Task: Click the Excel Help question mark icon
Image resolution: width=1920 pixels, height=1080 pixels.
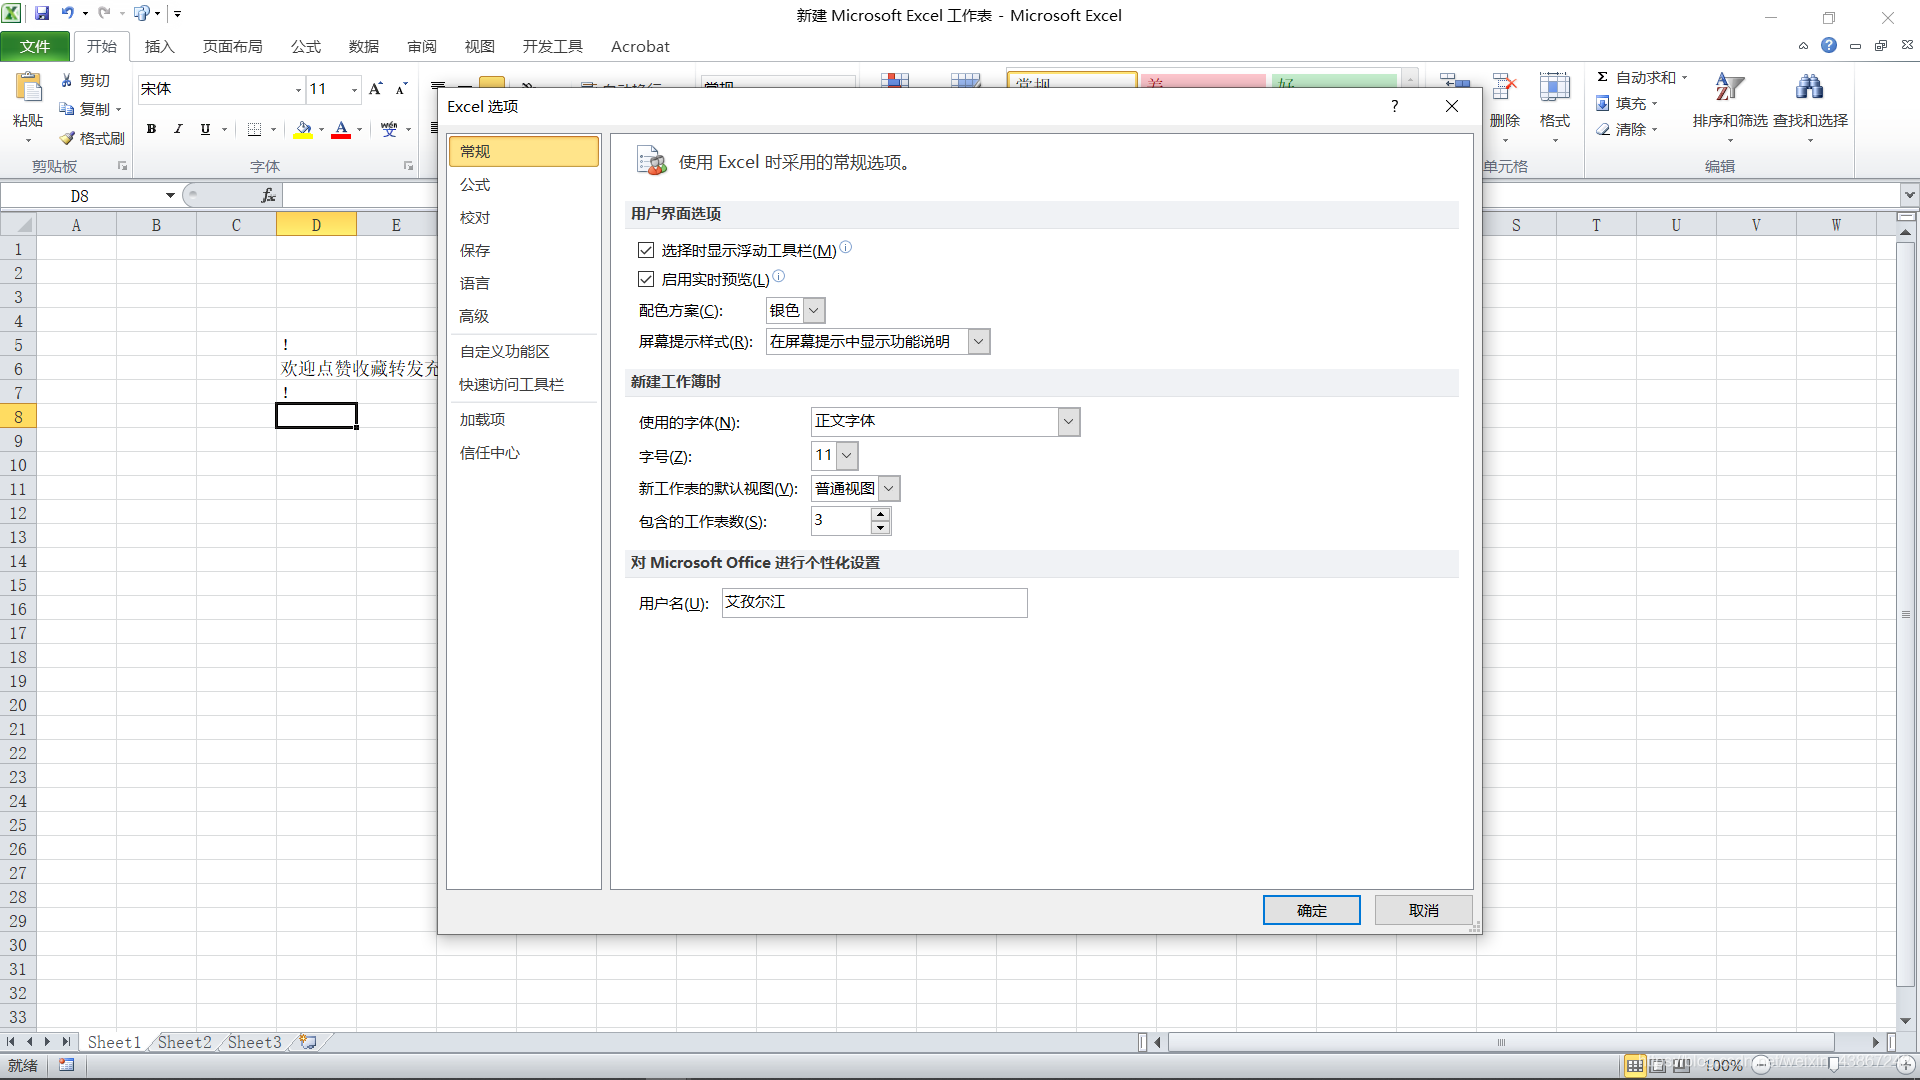Action: [1829, 45]
